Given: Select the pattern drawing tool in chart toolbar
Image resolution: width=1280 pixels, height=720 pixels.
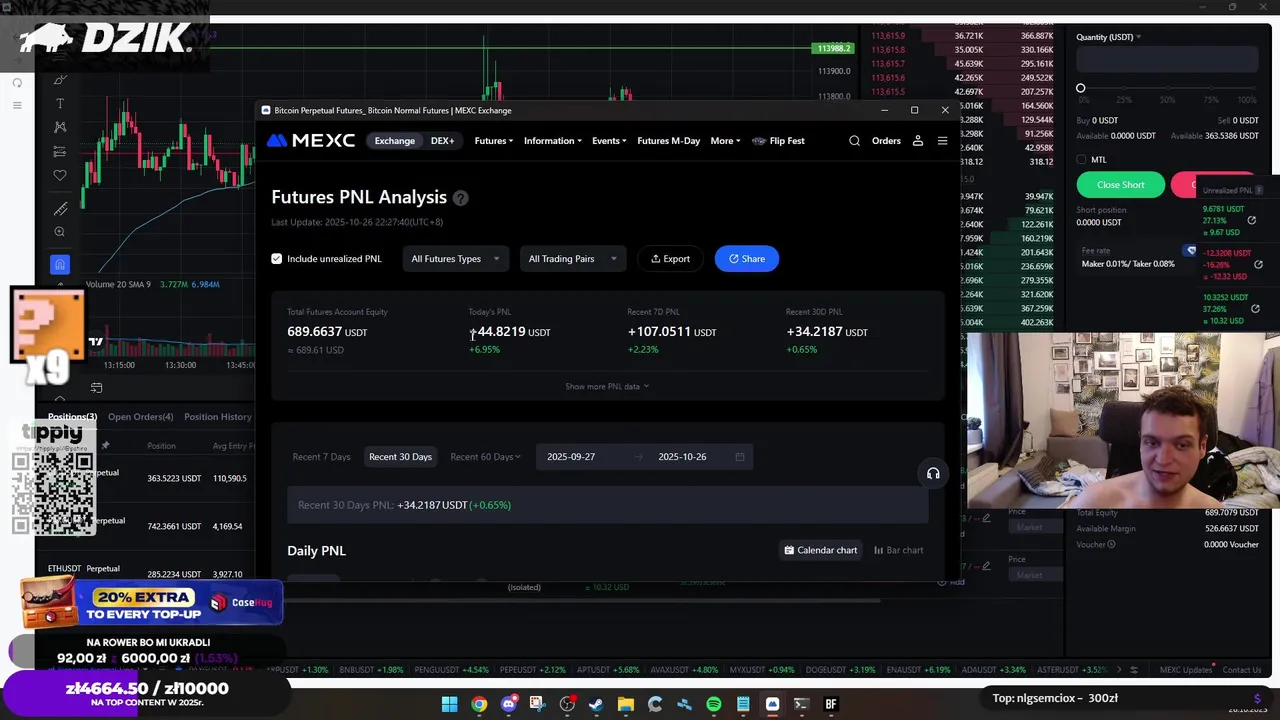Looking at the screenshot, I should click(60, 127).
